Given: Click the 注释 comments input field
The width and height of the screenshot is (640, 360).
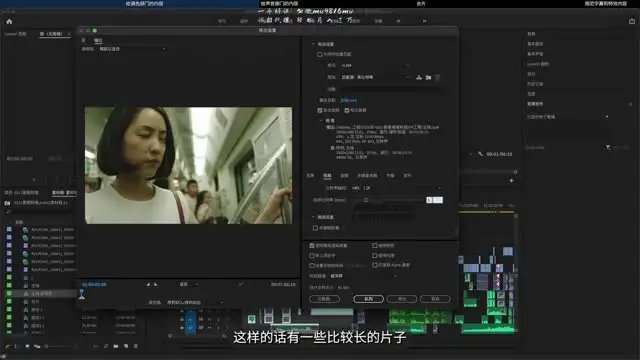Looking at the screenshot, I should [391, 89].
